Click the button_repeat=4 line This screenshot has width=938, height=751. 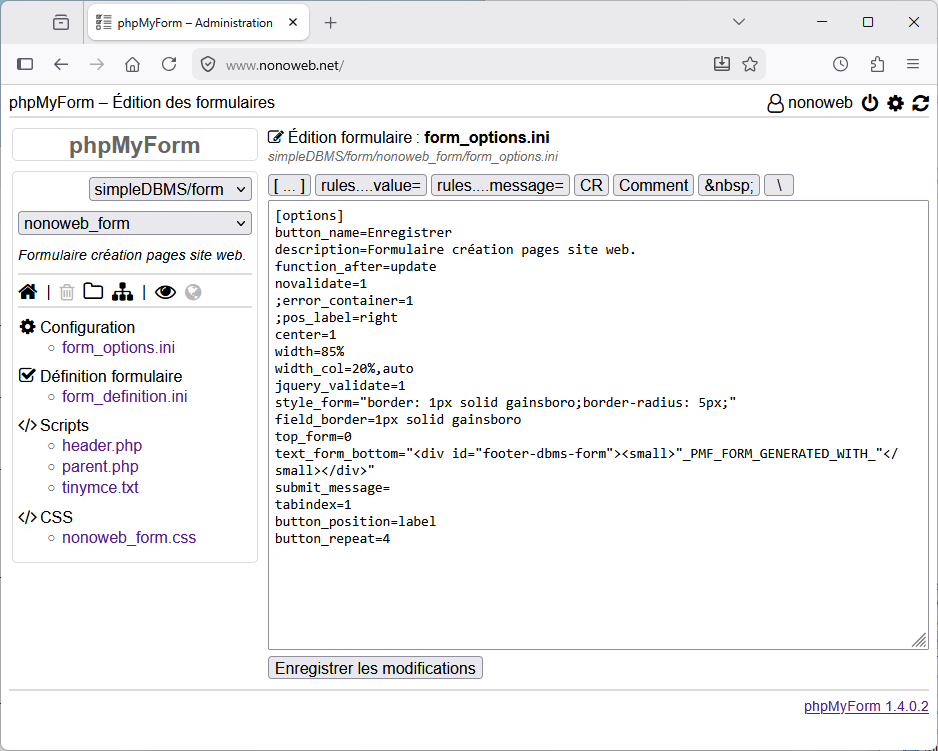333,539
